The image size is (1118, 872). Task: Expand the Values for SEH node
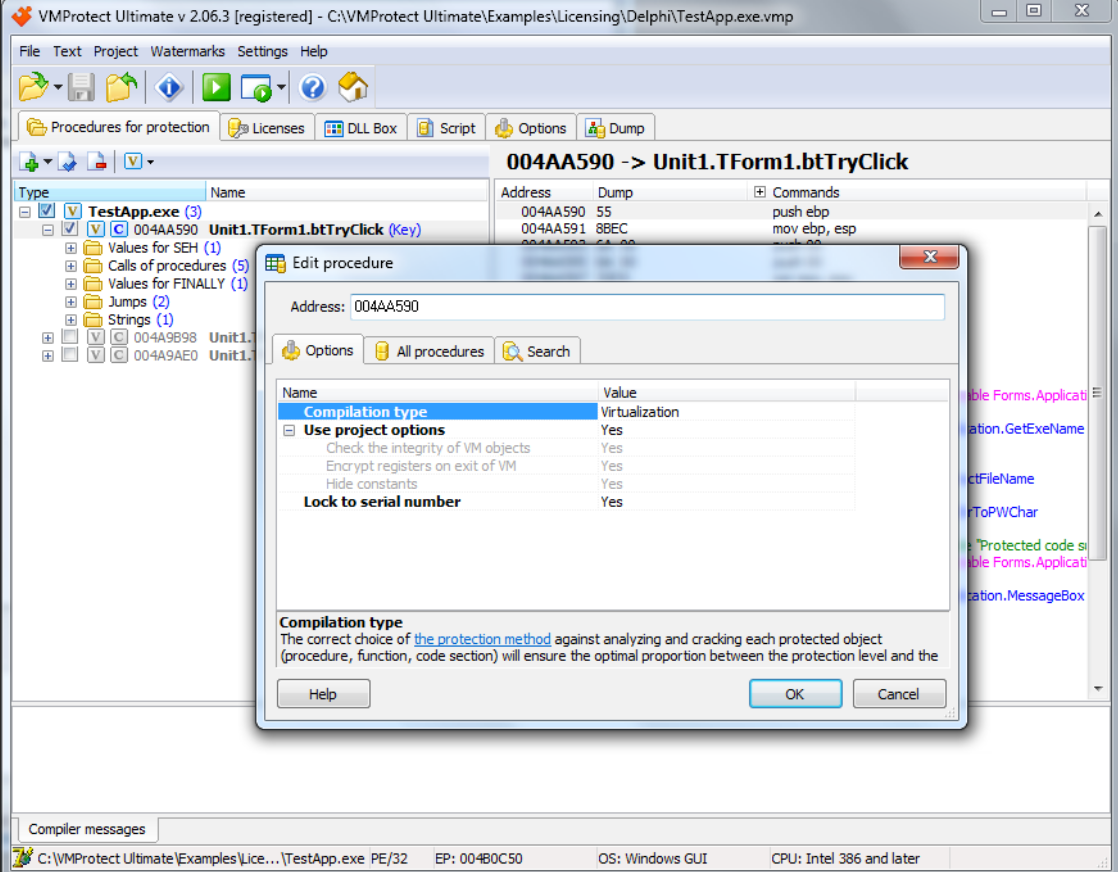pyautogui.click(x=71, y=247)
